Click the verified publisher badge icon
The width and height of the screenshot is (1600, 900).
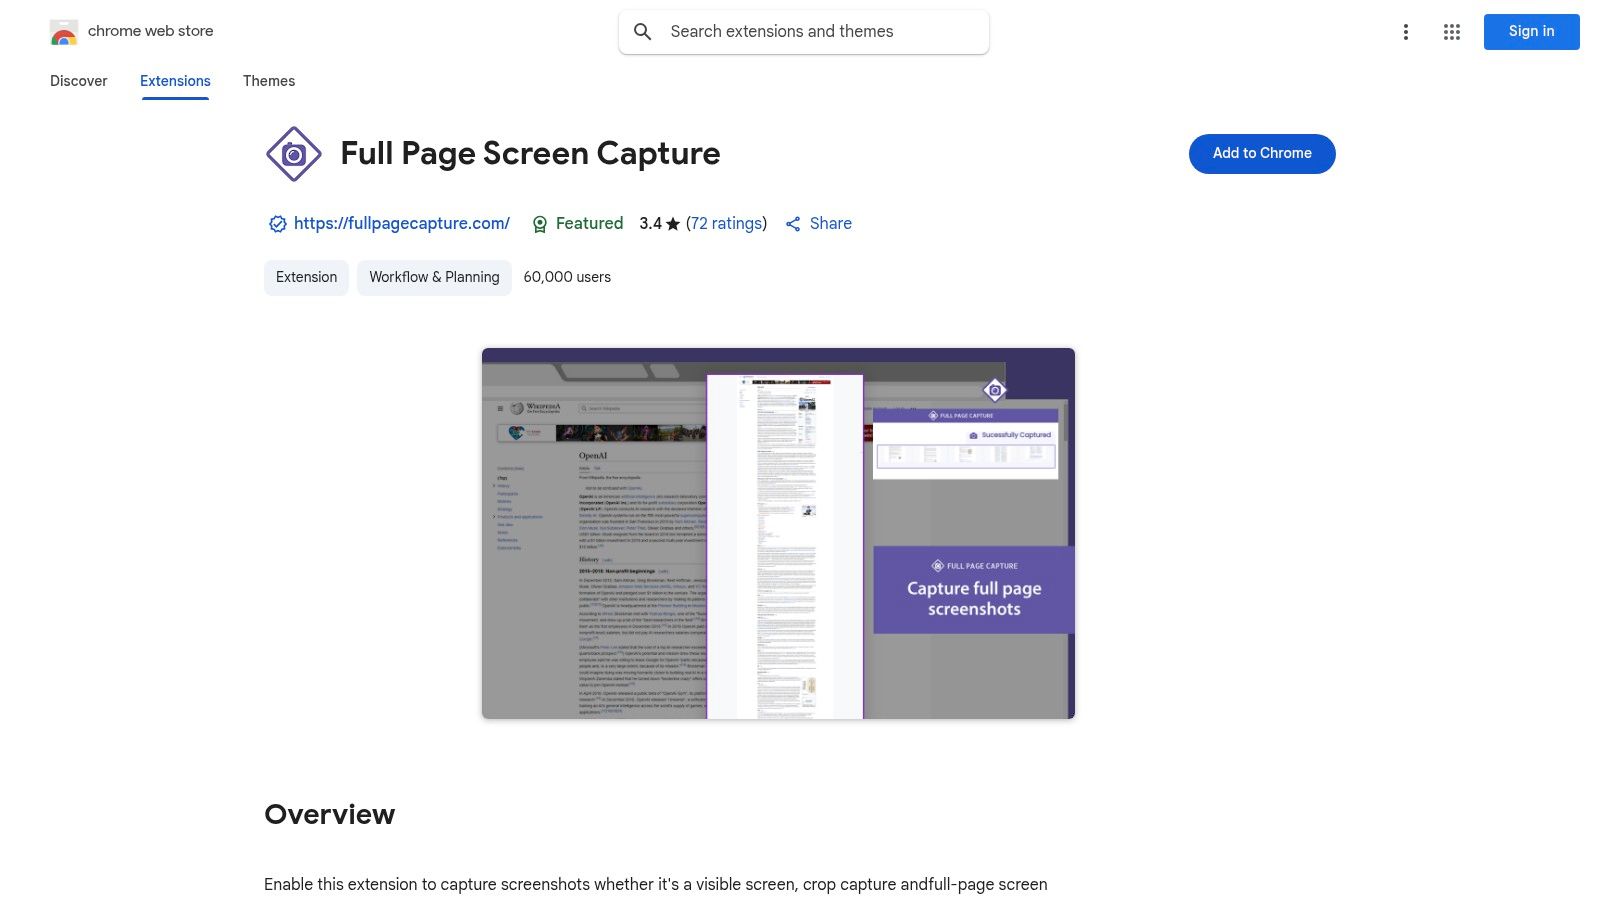coord(277,223)
